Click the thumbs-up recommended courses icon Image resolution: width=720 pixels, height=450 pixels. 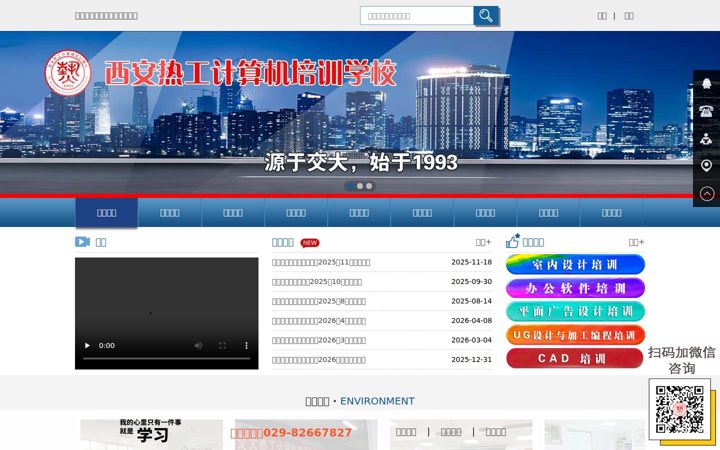click(512, 241)
